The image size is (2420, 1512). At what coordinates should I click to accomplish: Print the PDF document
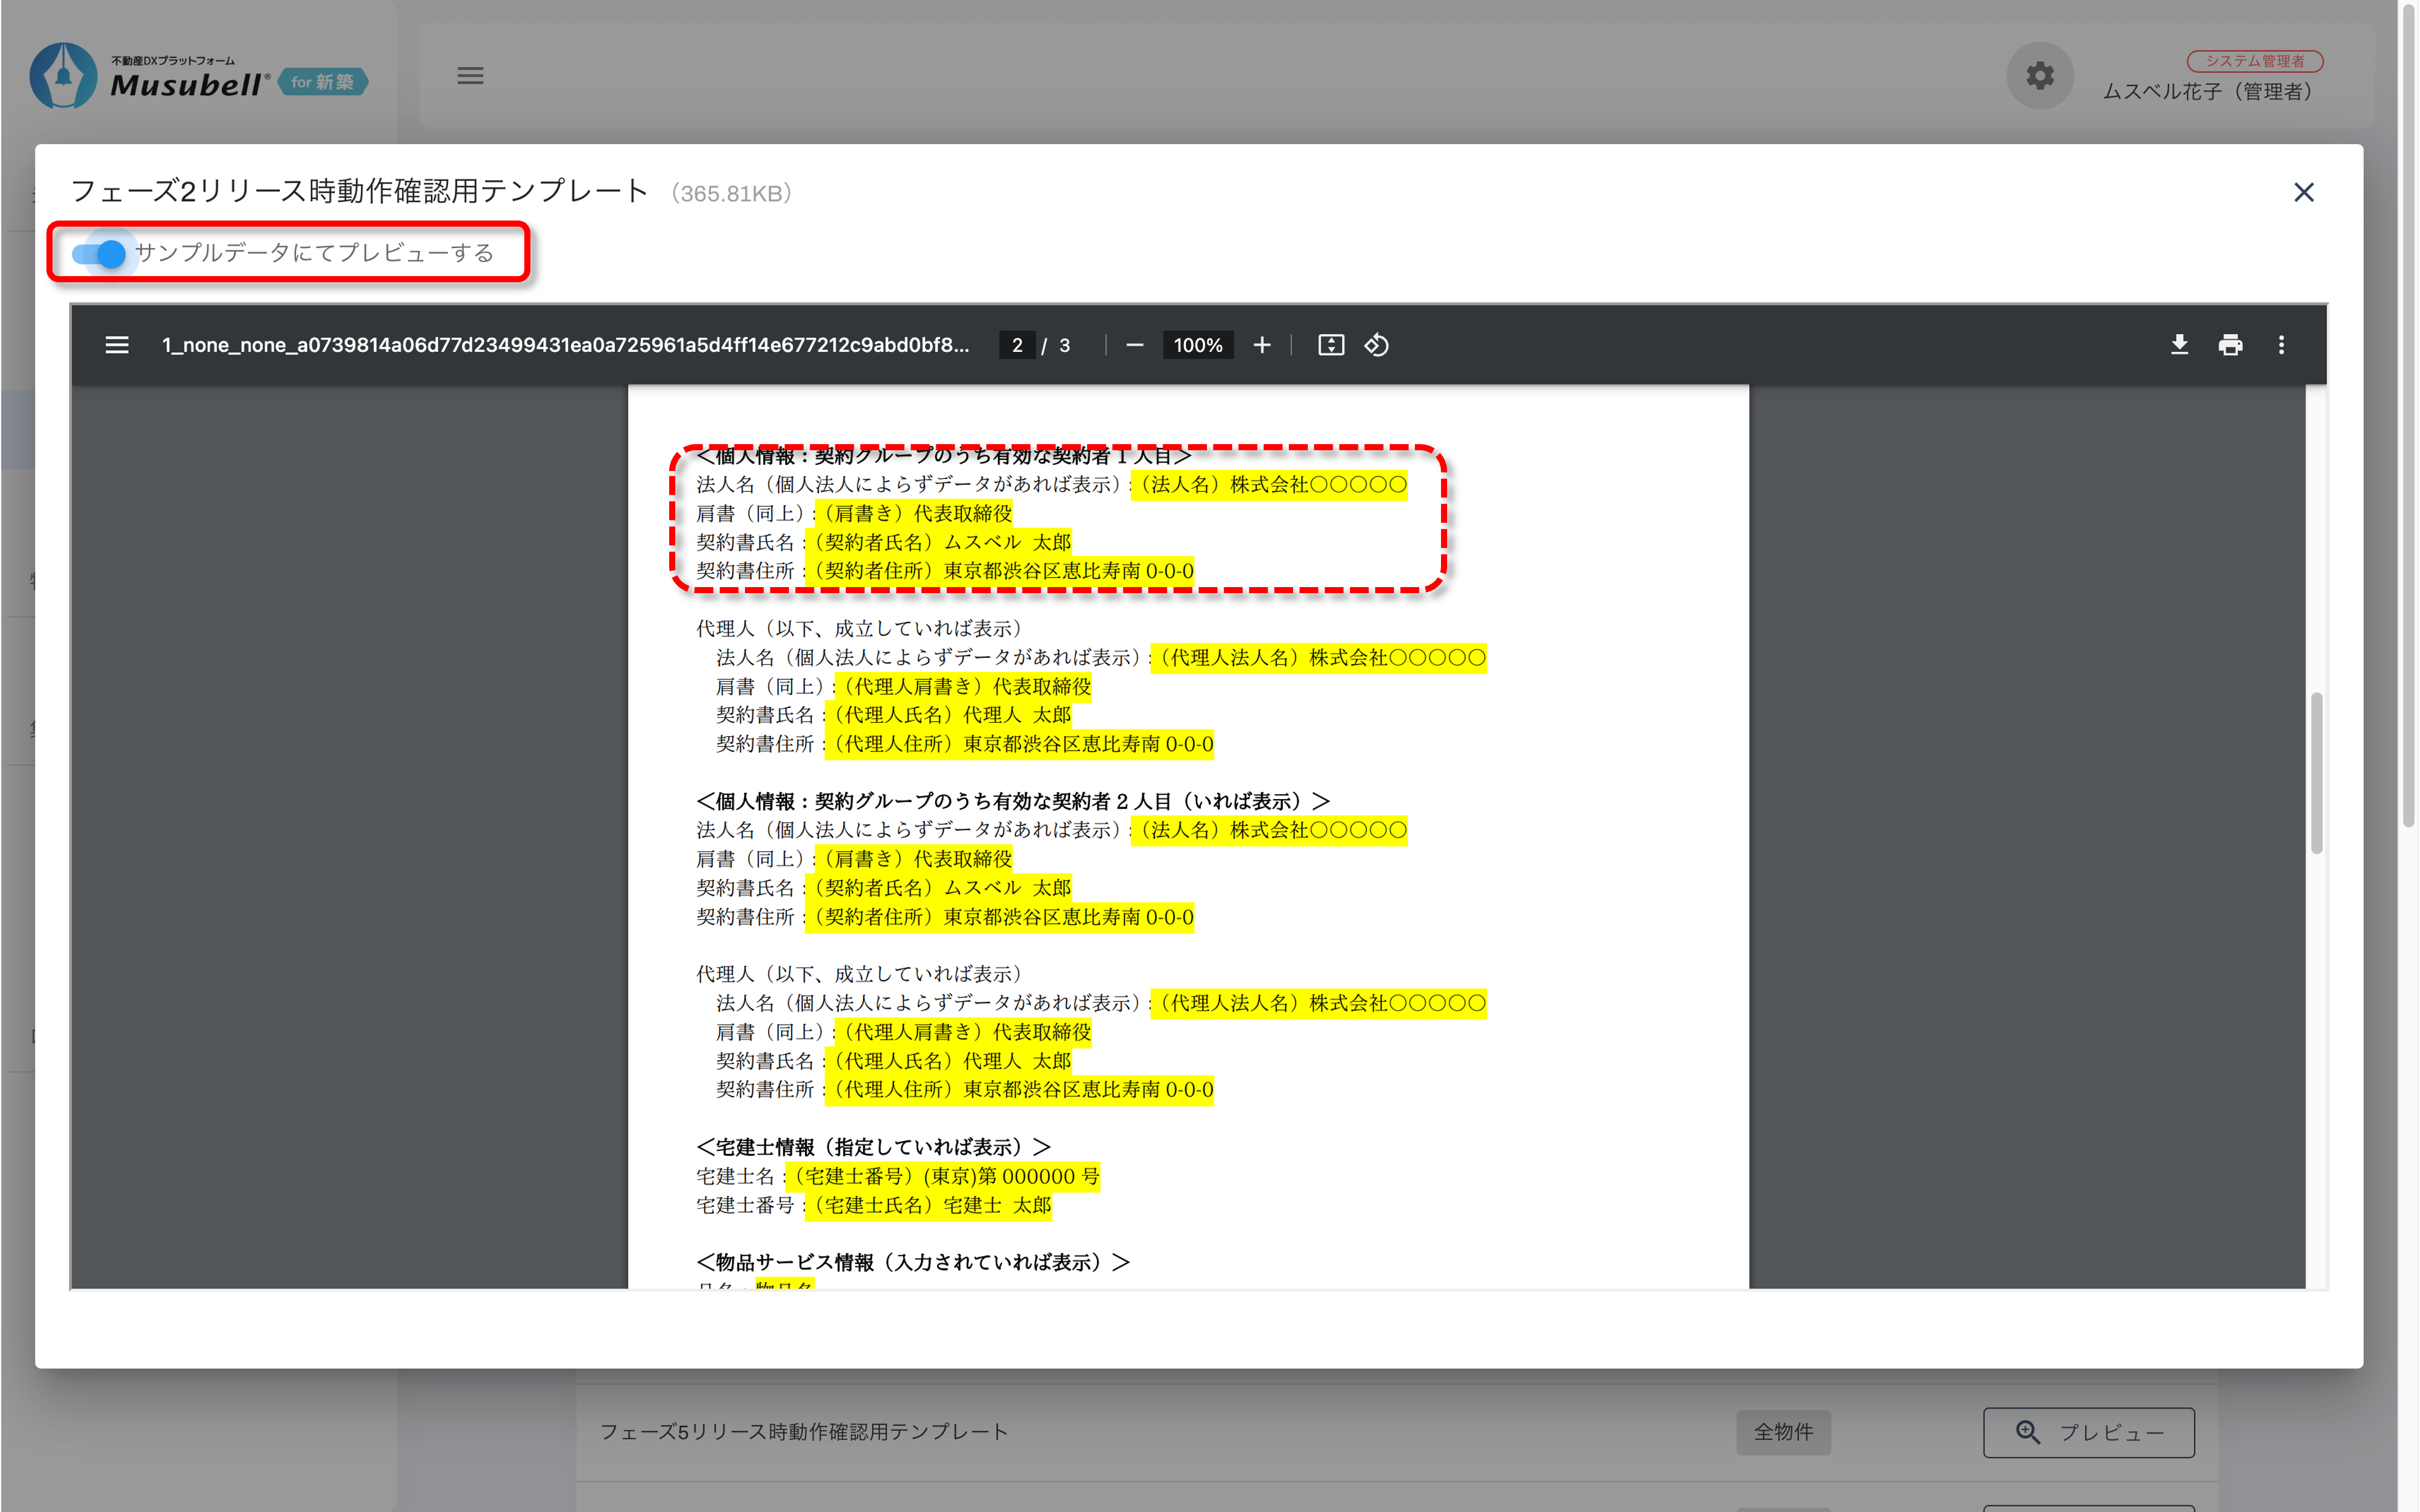[x=2230, y=345]
